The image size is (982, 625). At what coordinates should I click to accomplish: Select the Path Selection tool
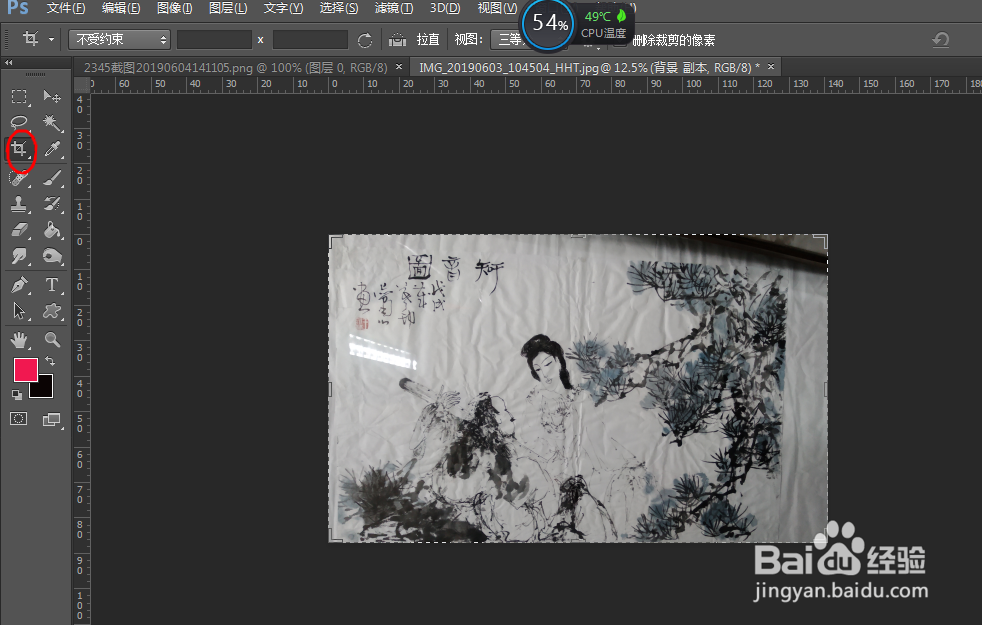pos(19,311)
